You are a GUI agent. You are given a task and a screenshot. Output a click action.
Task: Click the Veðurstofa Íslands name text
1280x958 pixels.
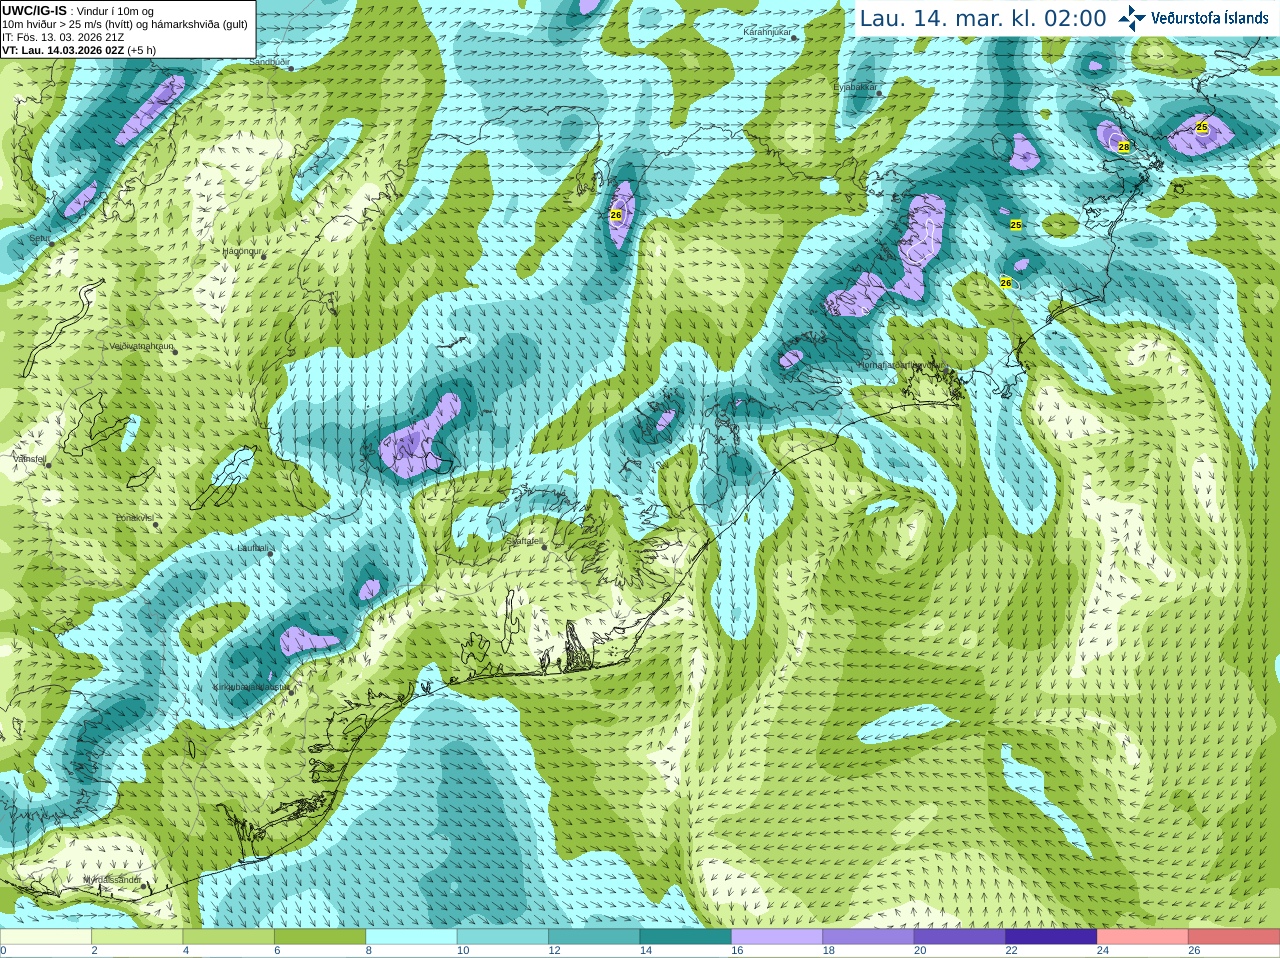(x=1210, y=18)
